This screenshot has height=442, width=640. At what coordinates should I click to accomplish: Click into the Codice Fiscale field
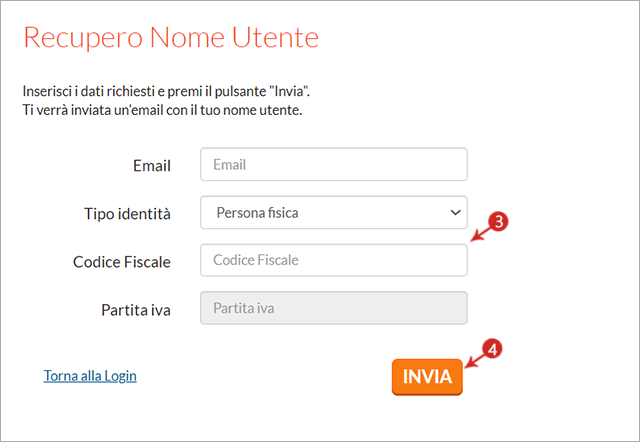(333, 260)
